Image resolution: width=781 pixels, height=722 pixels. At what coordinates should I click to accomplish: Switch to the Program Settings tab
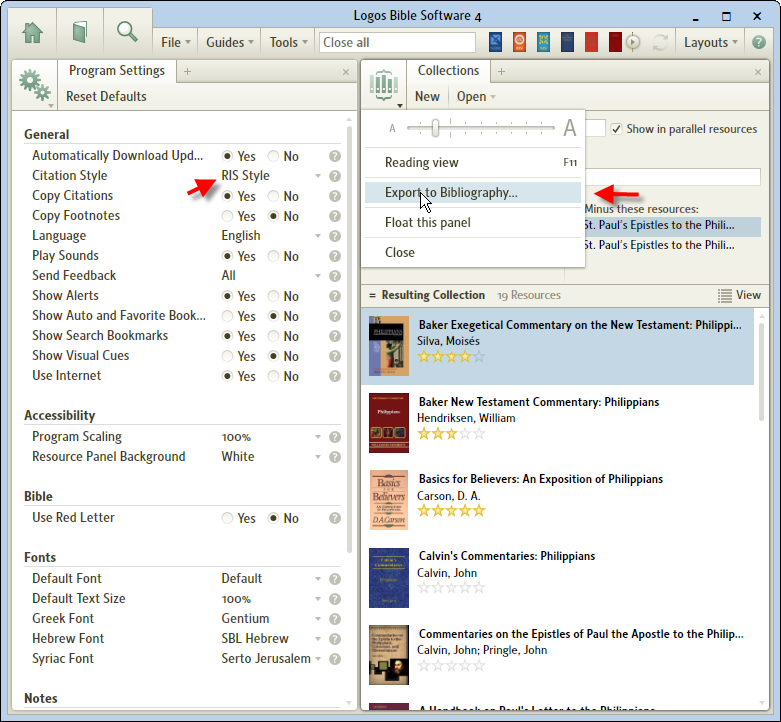tap(117, 71)
